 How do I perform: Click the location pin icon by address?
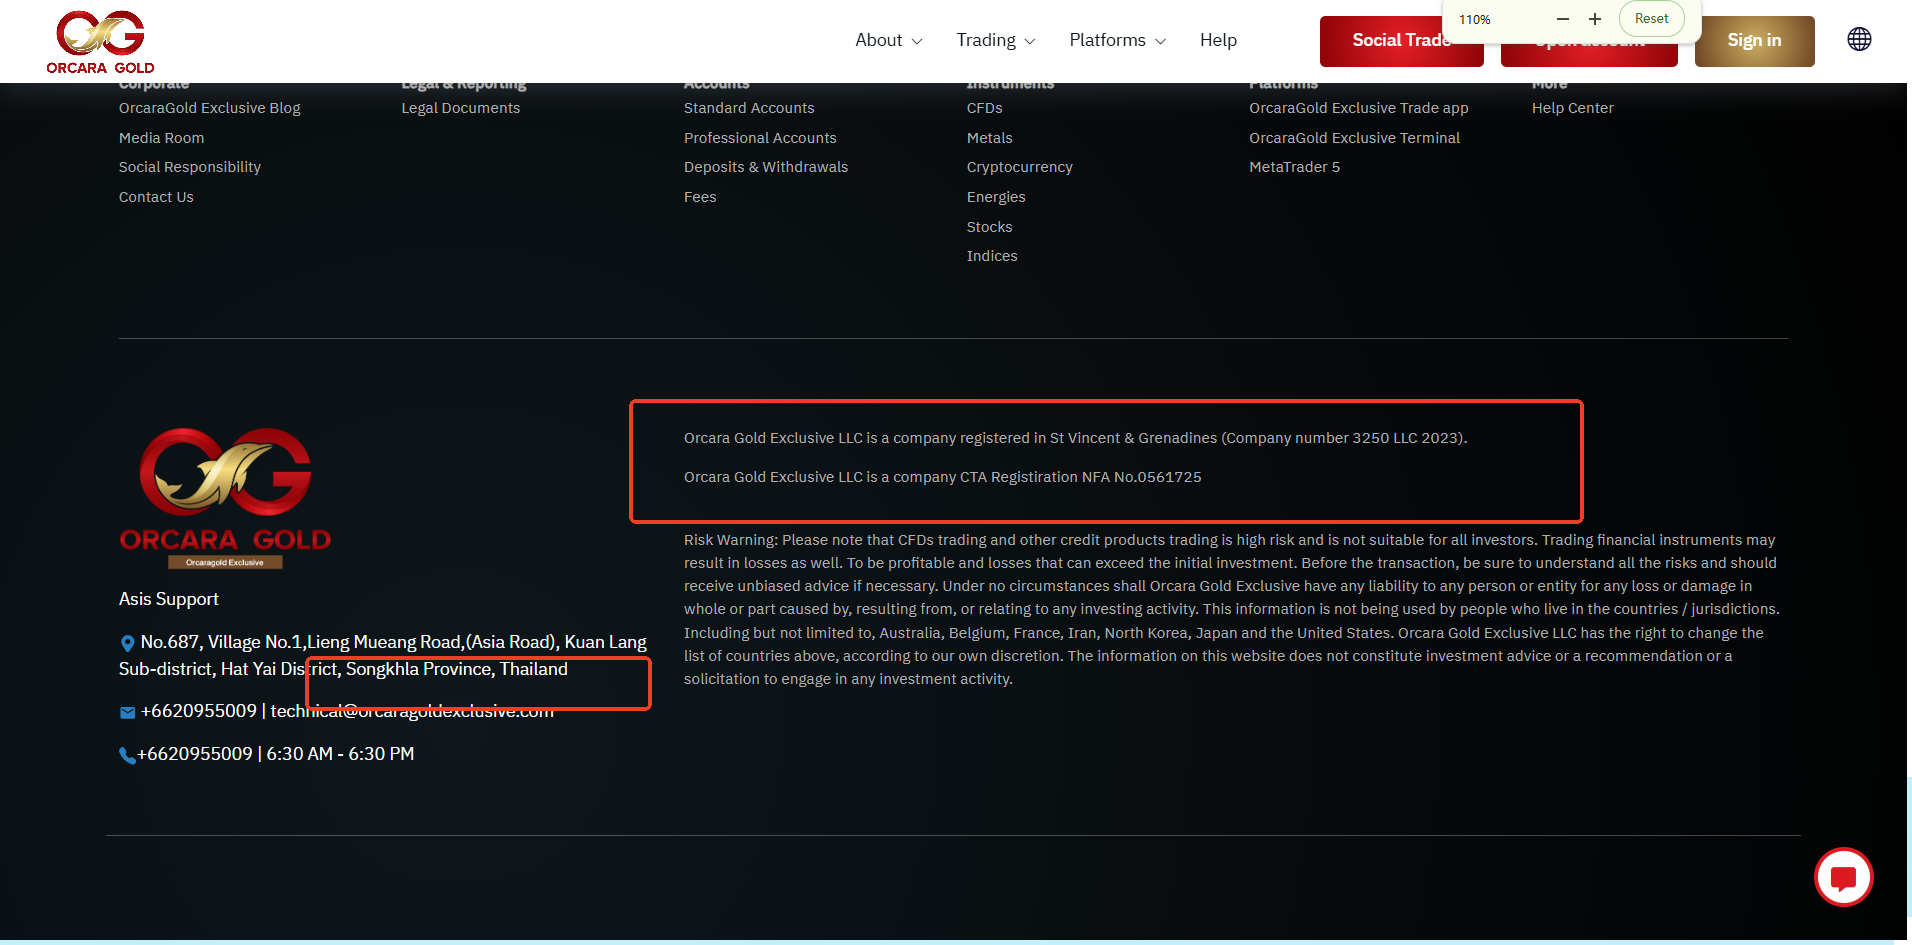pos(127,643)
